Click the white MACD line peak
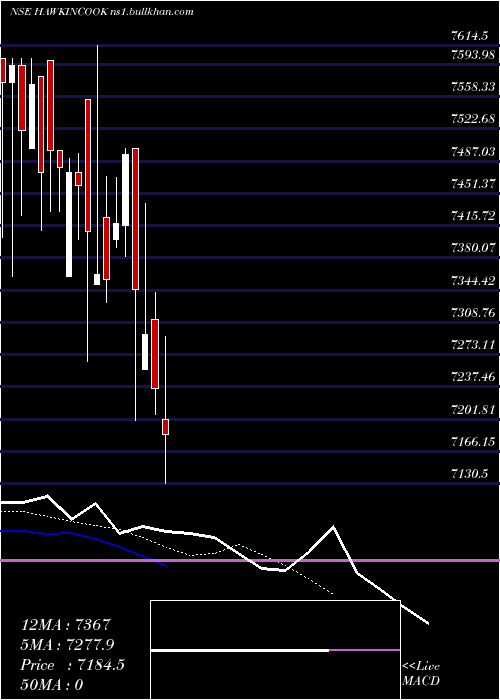The height and width of the screenshot is (700, 500). [333, 527]
